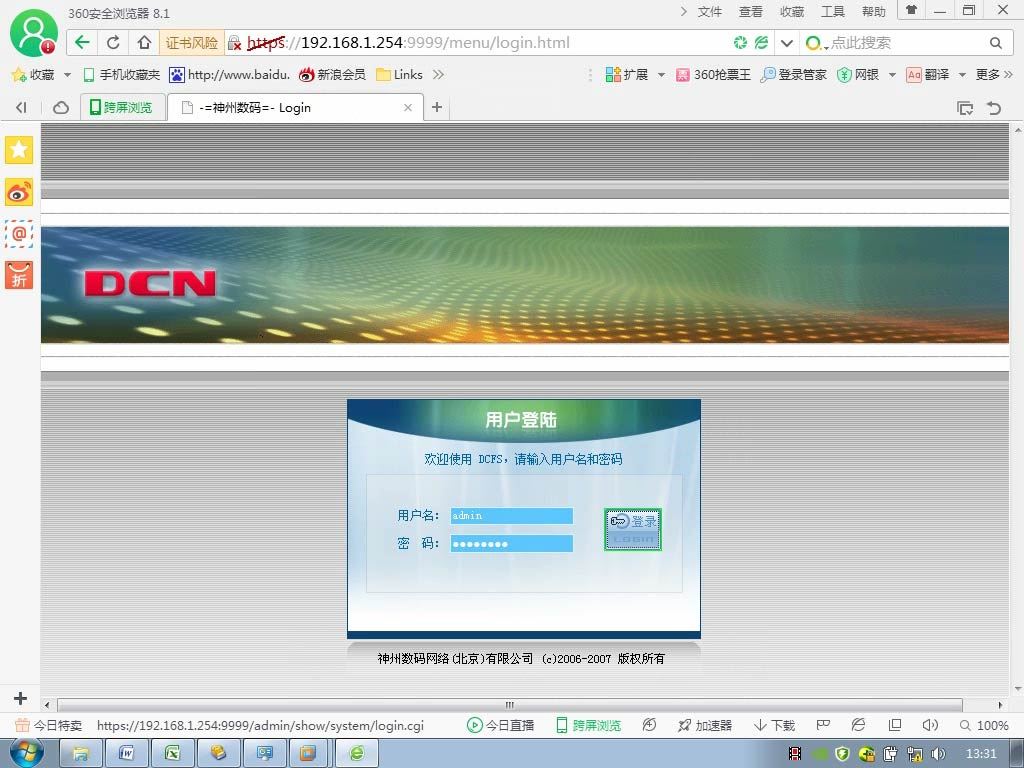The width and height of the screenshot is (1024, 768).
Task: Expand the 翻译 dropdown arrow
Action: coord(962,75)
